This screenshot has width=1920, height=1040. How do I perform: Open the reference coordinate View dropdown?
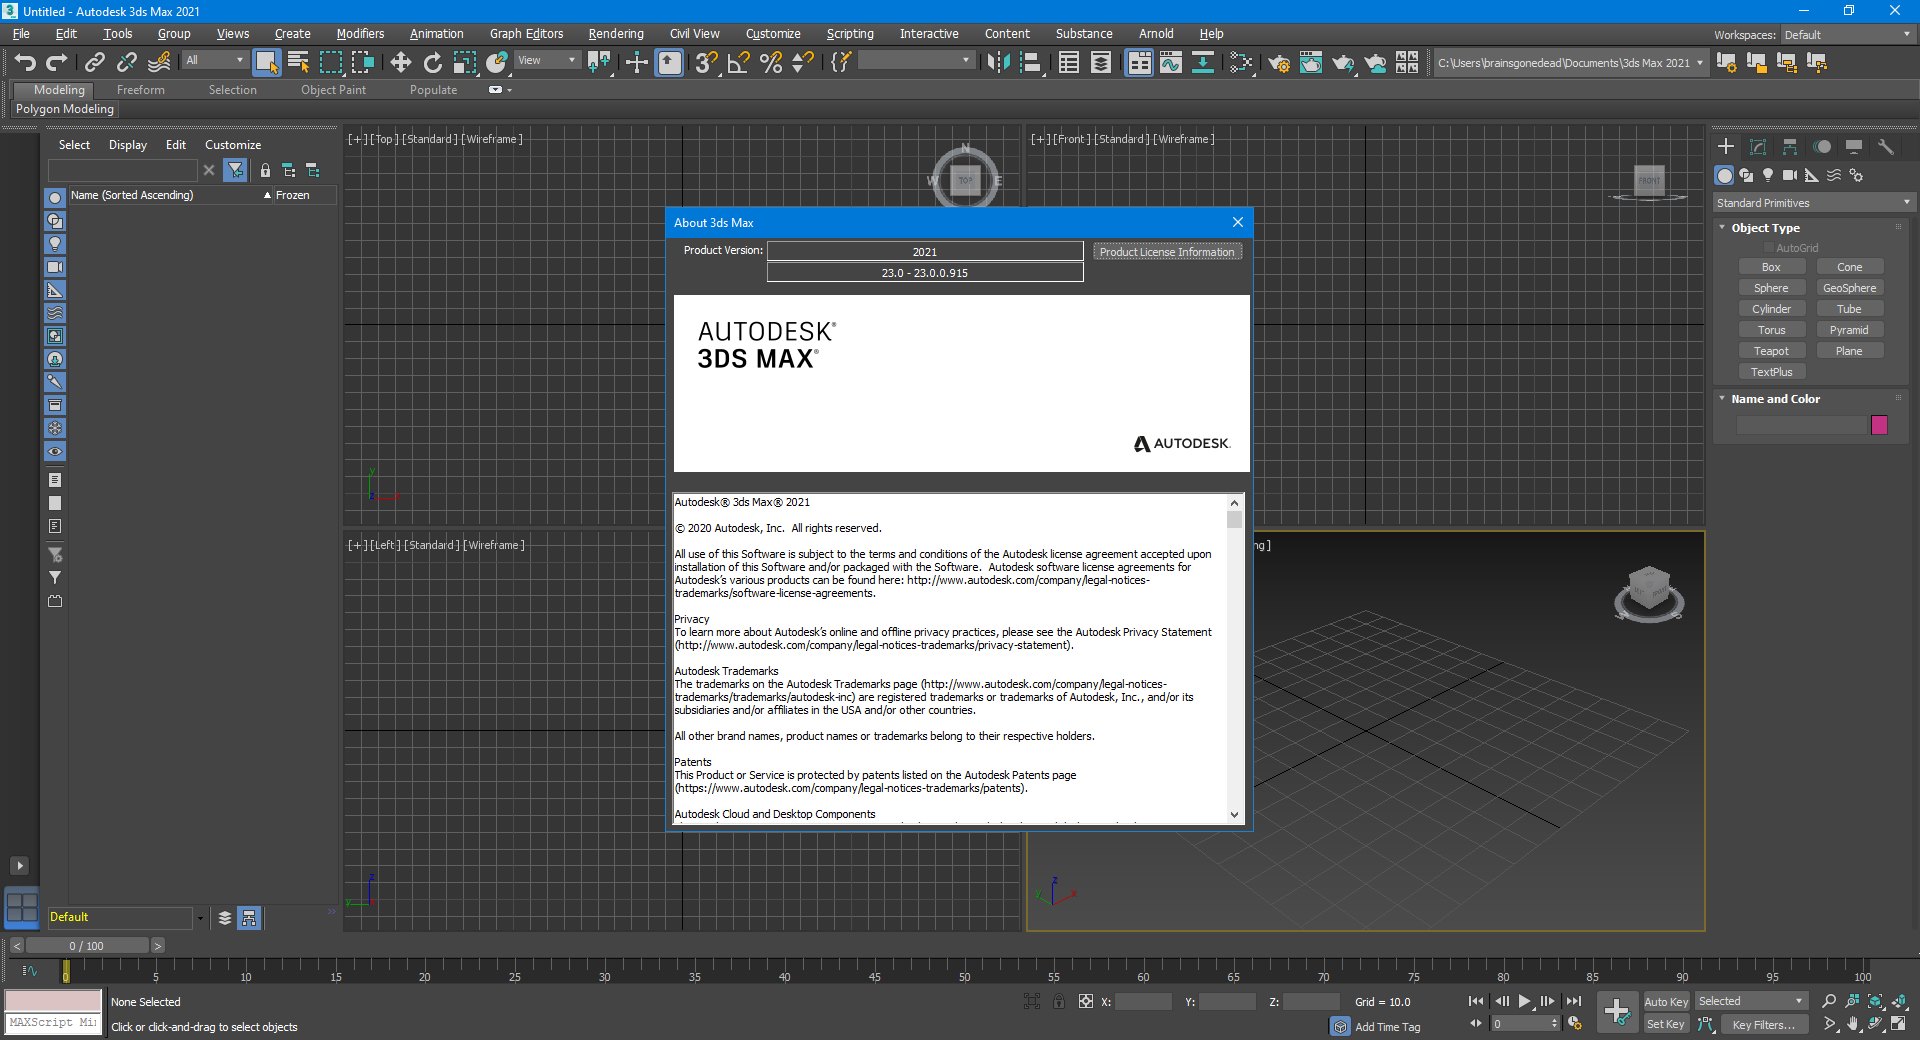point(546,61)
